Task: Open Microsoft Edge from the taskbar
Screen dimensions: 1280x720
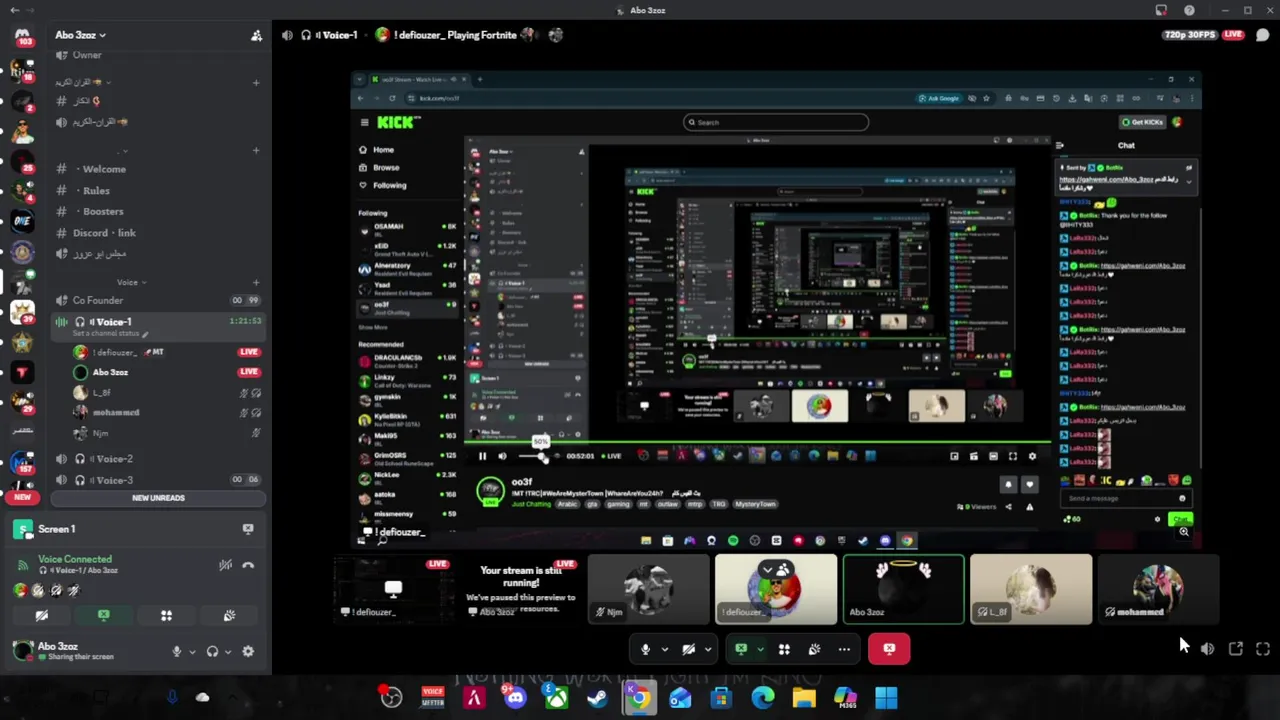Action: click(762, 698)
